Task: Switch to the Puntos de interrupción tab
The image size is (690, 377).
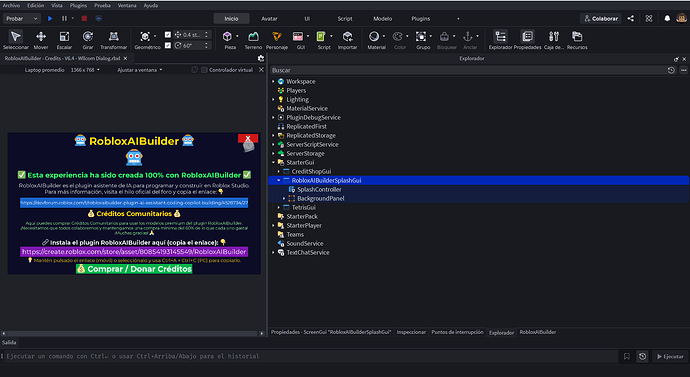Action: 457,332
